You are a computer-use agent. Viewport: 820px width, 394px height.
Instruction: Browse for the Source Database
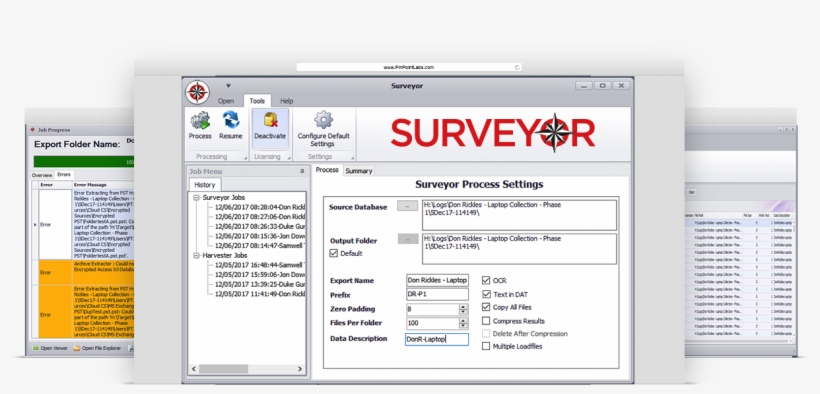pos(407,206)
